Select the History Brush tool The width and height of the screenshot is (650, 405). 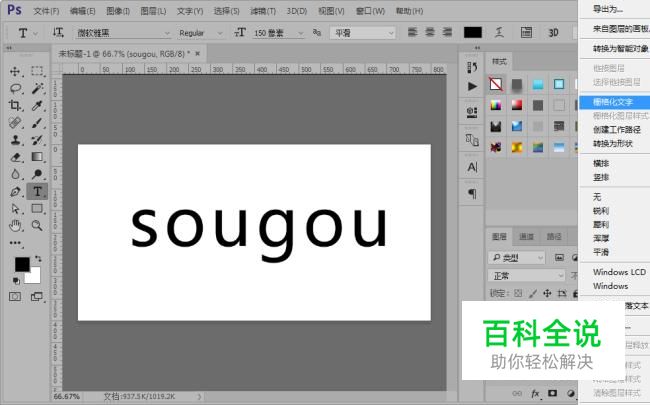click(37, 140)
